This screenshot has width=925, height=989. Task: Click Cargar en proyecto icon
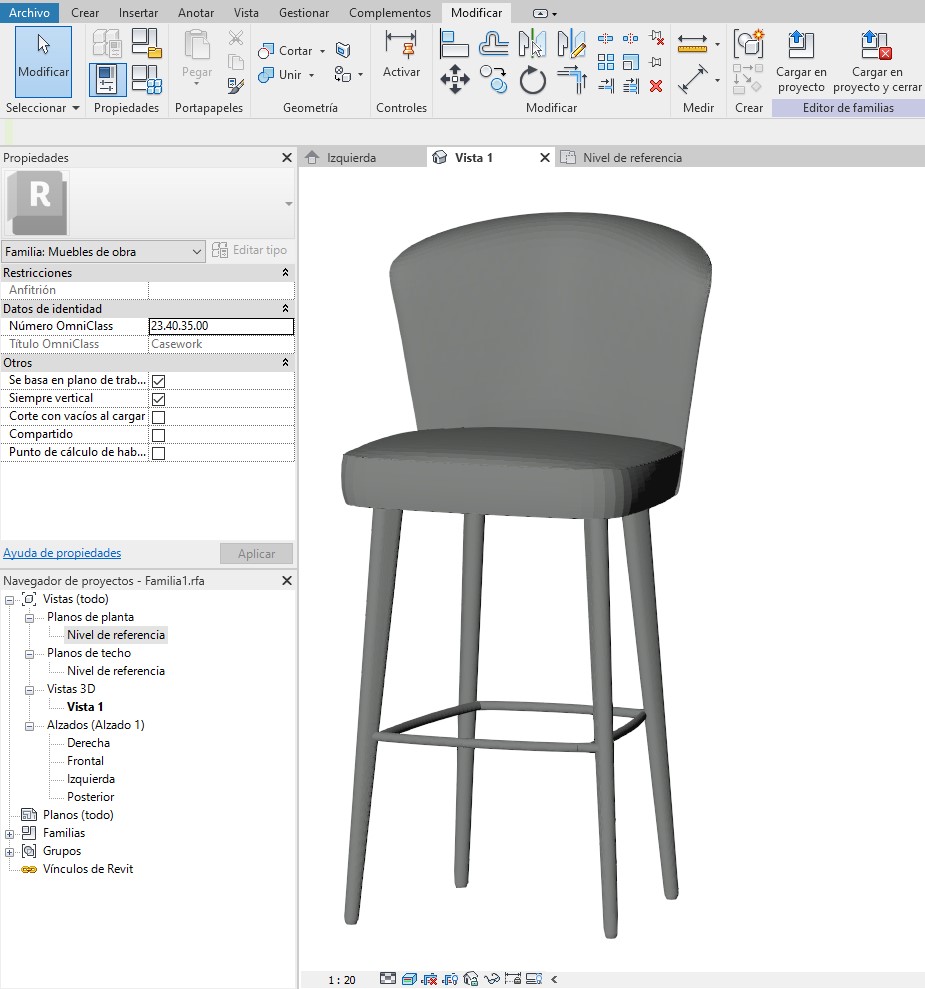point(800,62)
